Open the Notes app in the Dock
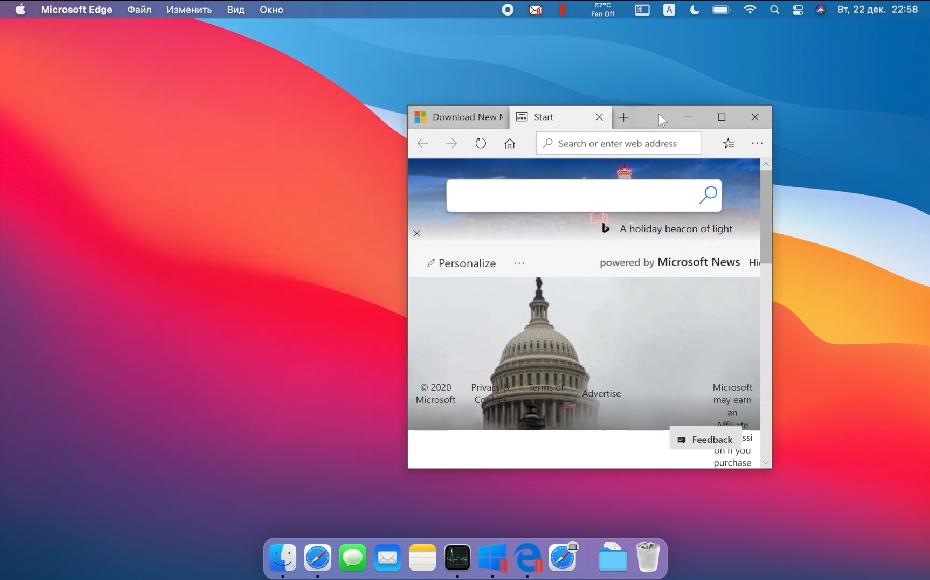 (422, 557)
